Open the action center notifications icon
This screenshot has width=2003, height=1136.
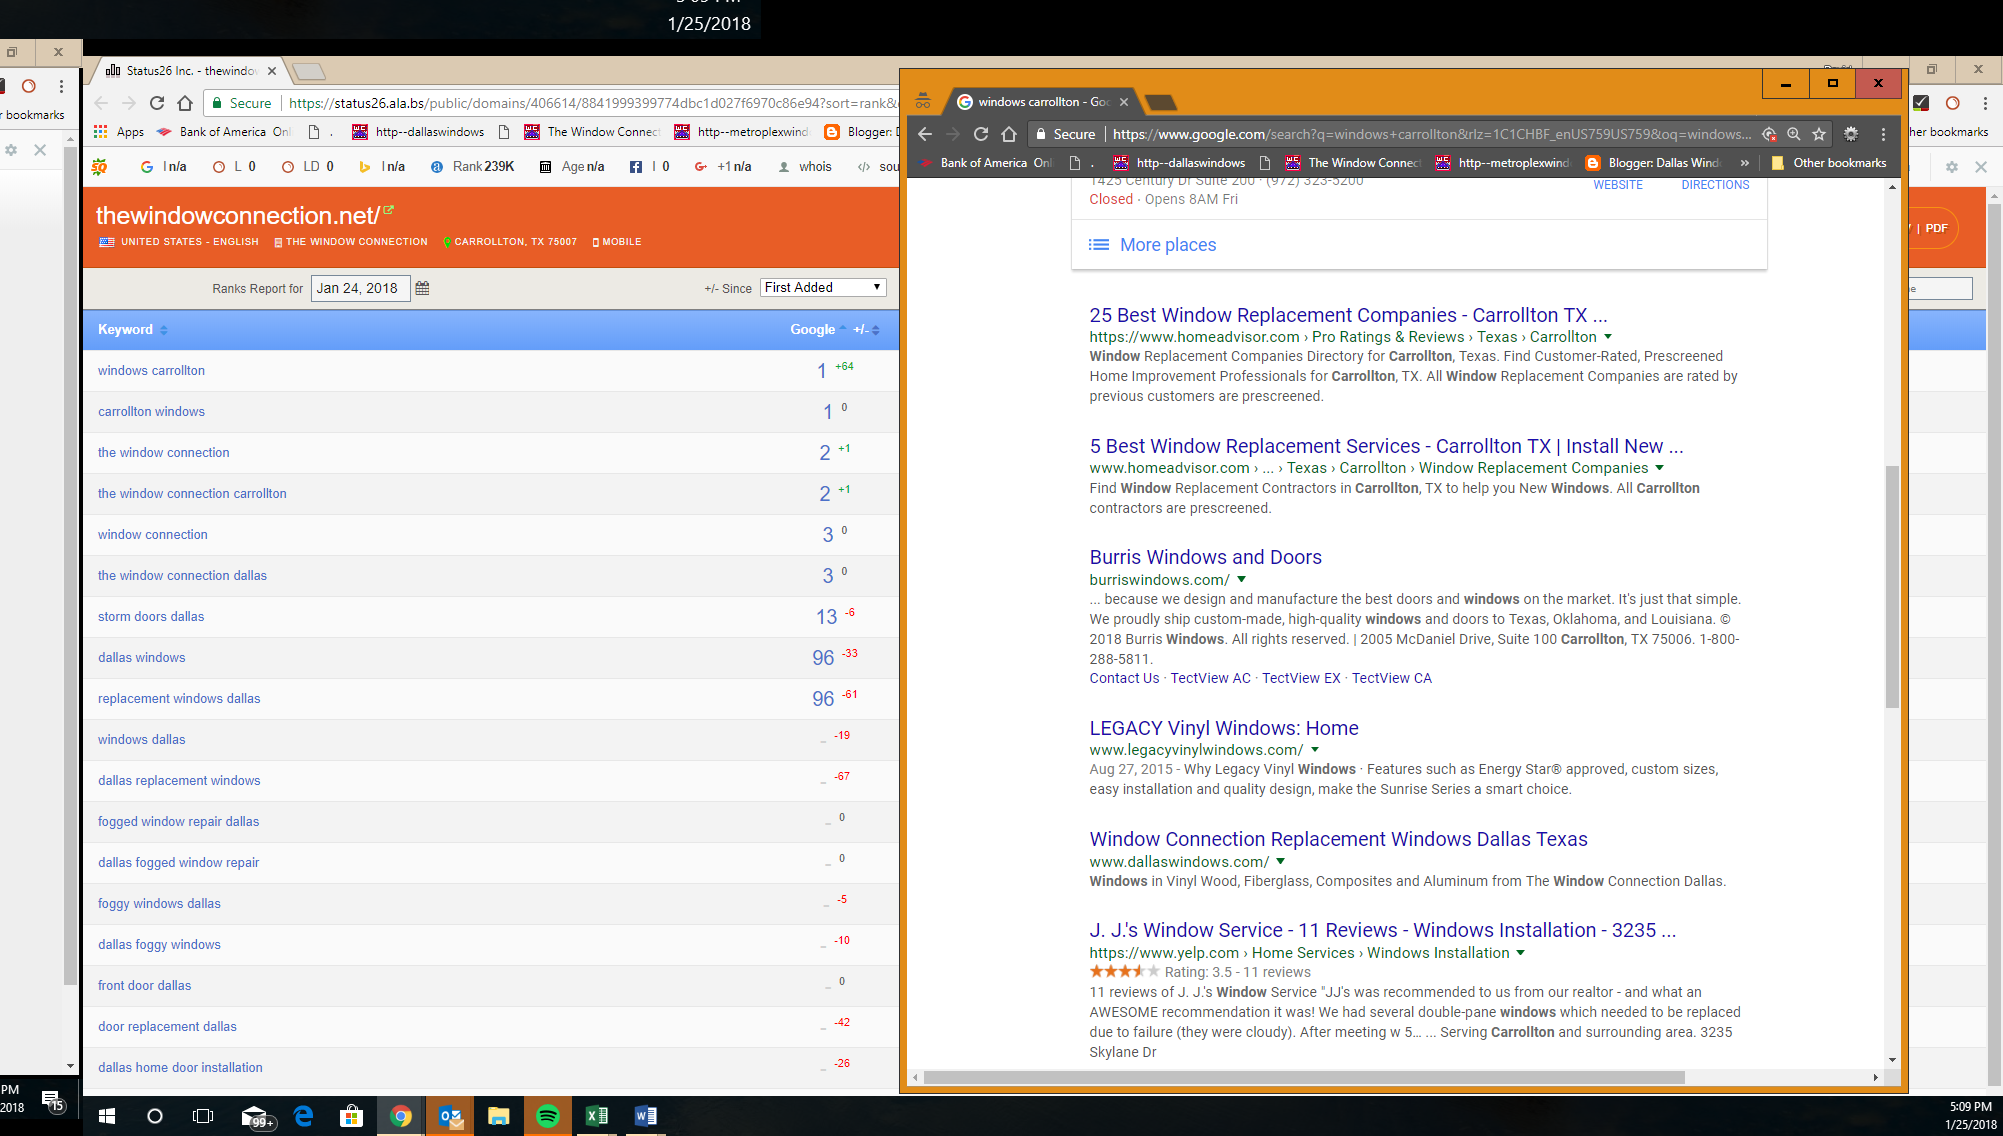53,1102
